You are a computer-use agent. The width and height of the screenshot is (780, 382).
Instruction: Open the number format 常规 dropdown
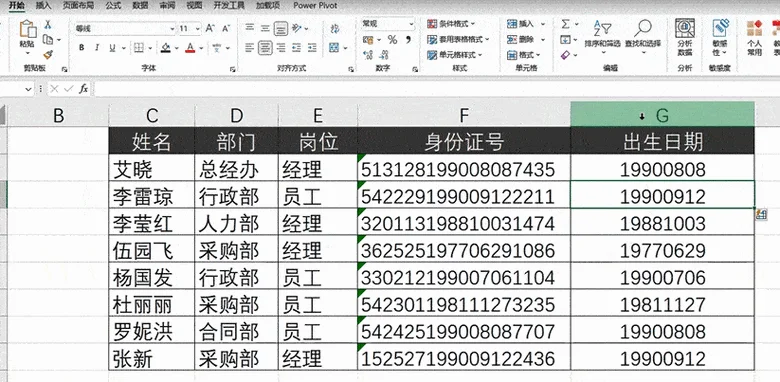pyautogui.click(x=411, y=24)
